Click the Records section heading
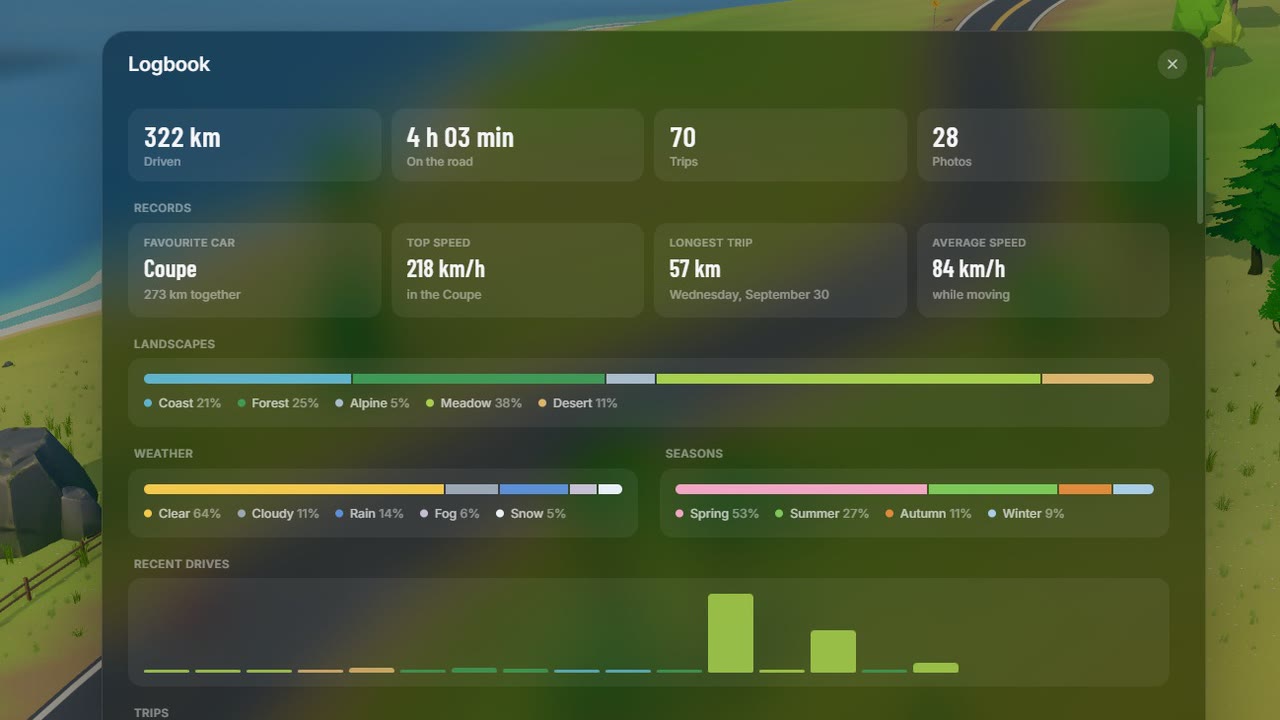The height and width of the screenshot is (720, 1280). (162, 208)
